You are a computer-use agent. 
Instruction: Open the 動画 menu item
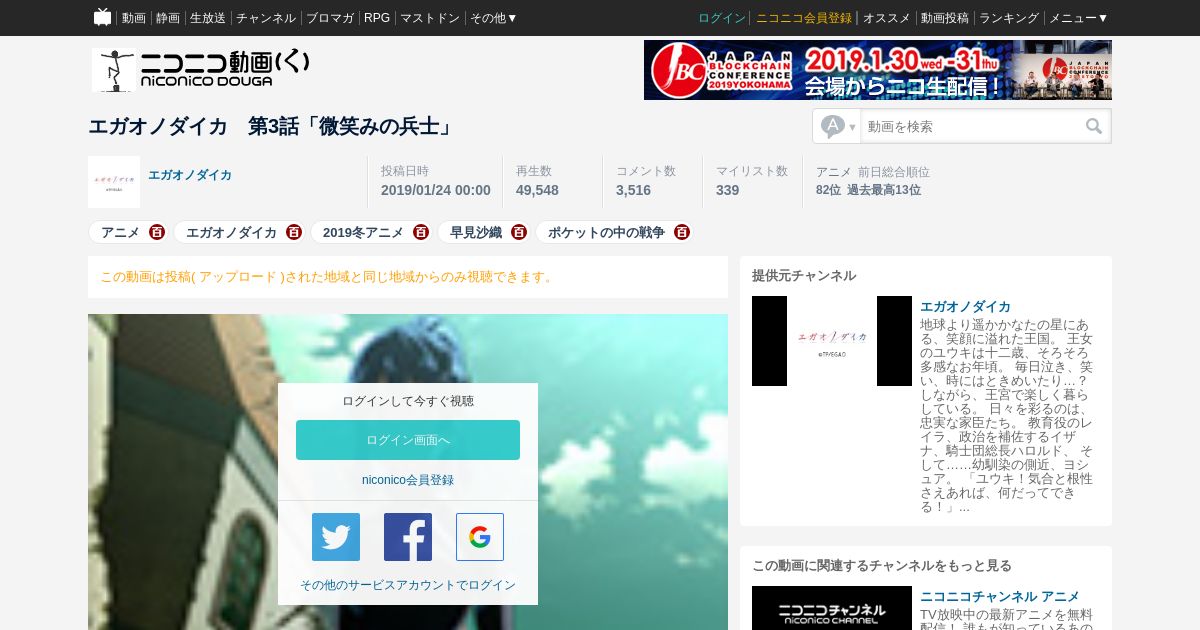(x=134, y=18)
